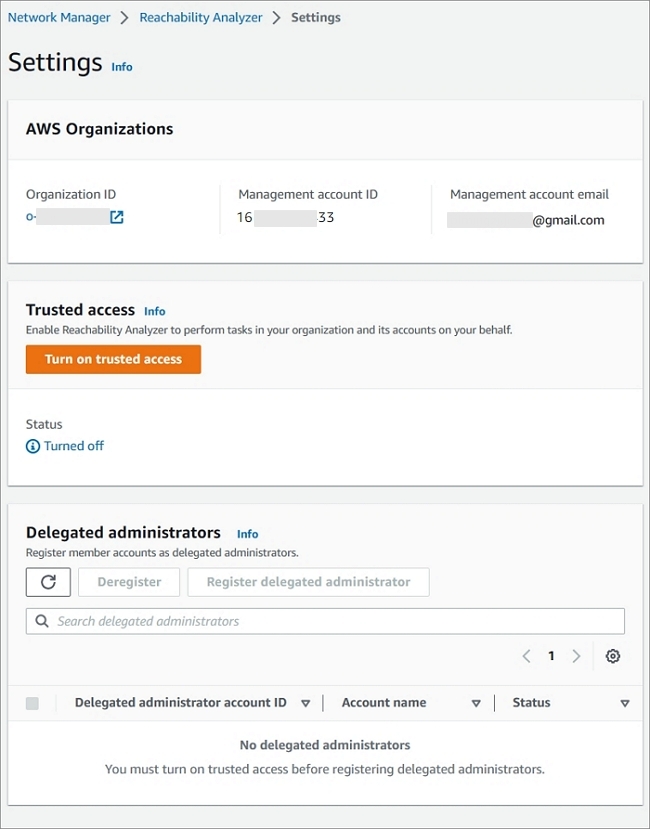Click the Organization ID link value
The image size is (650, 829).
coord(68,217)
